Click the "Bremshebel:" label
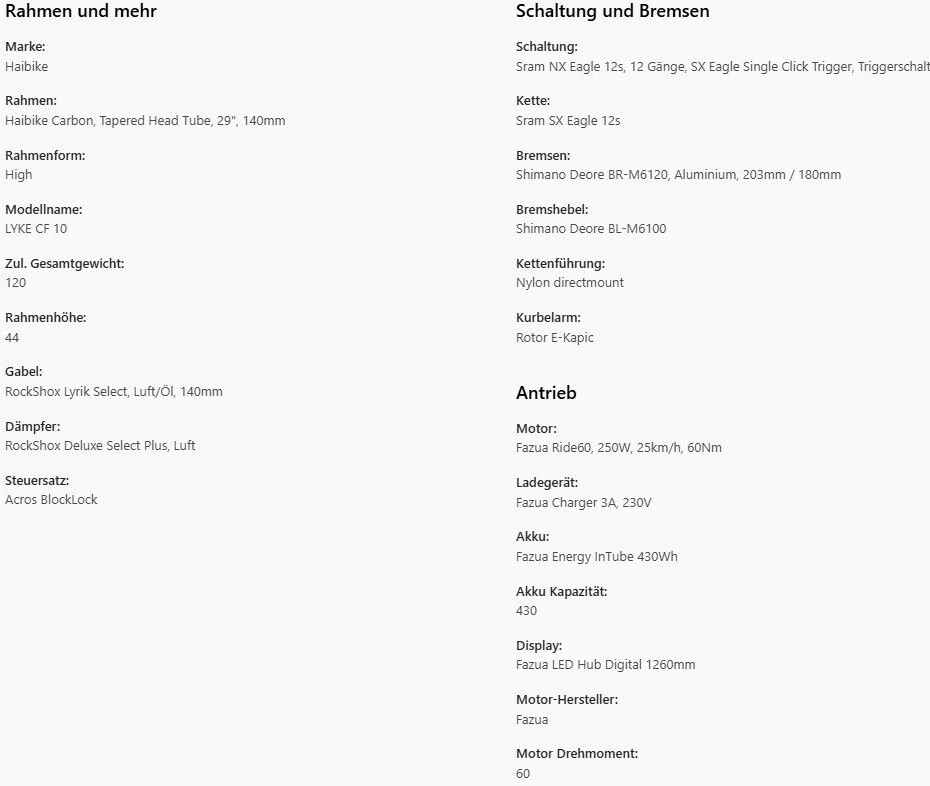Screen dimensions: 930x786 pos(552,209)
